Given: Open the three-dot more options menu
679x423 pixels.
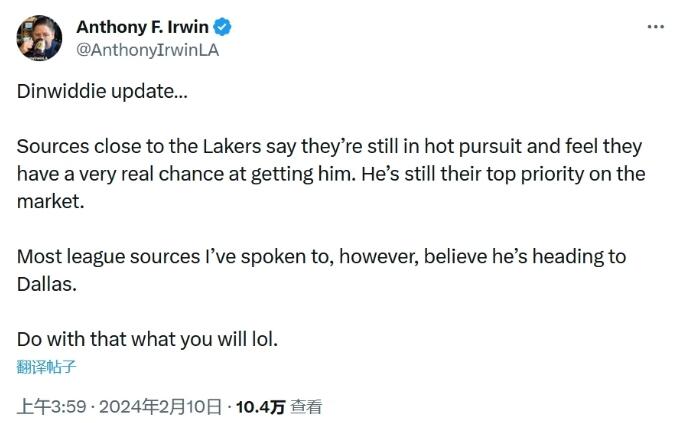Looking at the screenshot, I should click(655, 27).
